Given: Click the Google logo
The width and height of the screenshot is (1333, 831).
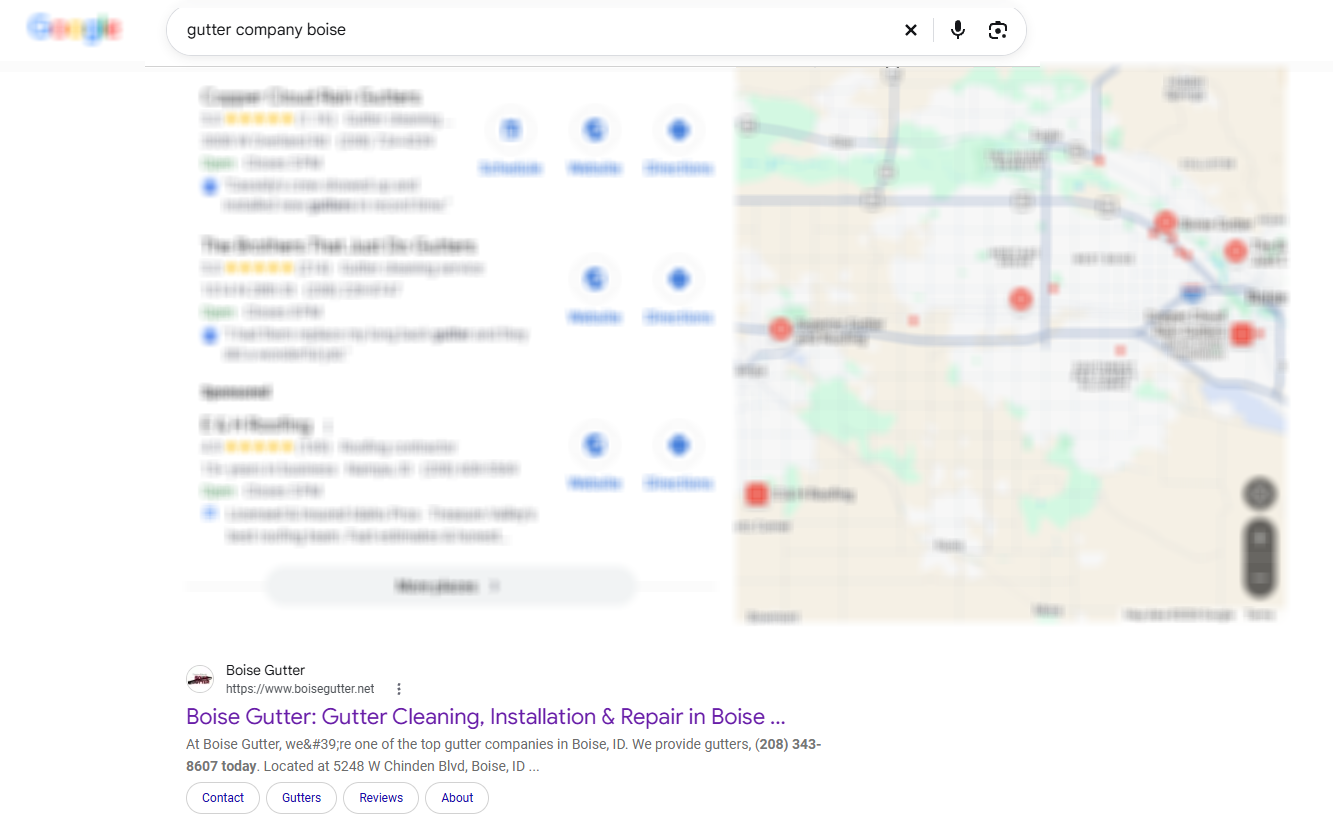Looking at the screenshot, I should [75, 29].
